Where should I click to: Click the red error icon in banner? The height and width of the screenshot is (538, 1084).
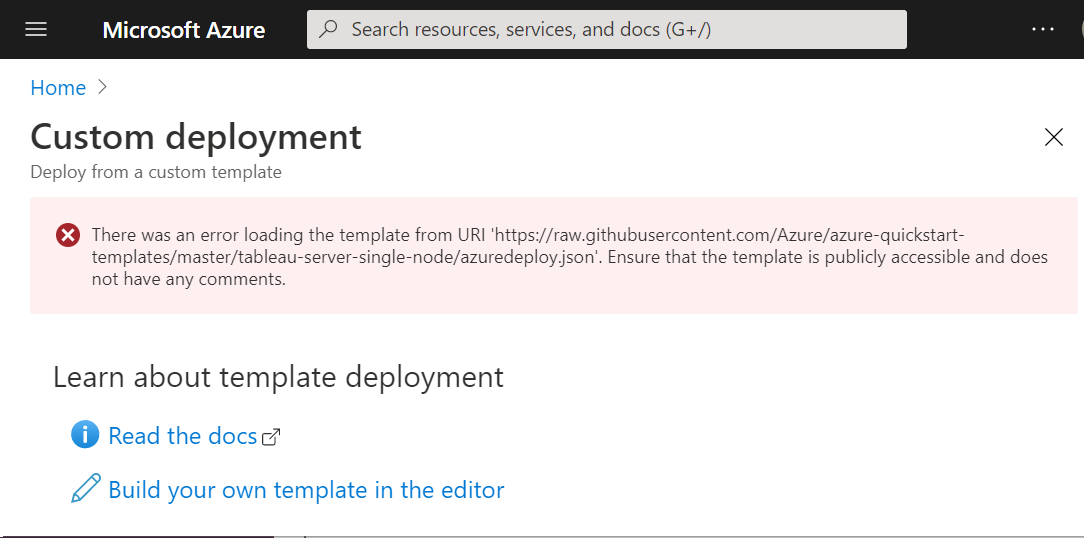click(68, 235)
